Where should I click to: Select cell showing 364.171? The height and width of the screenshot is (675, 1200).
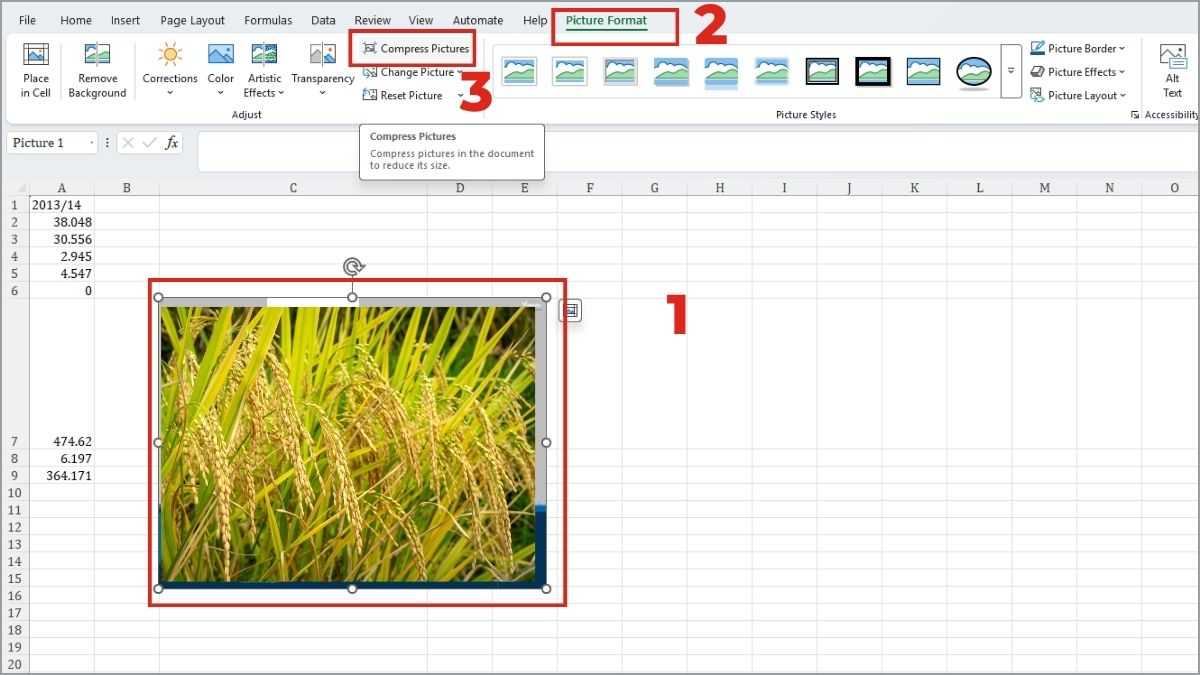(62, 475)
